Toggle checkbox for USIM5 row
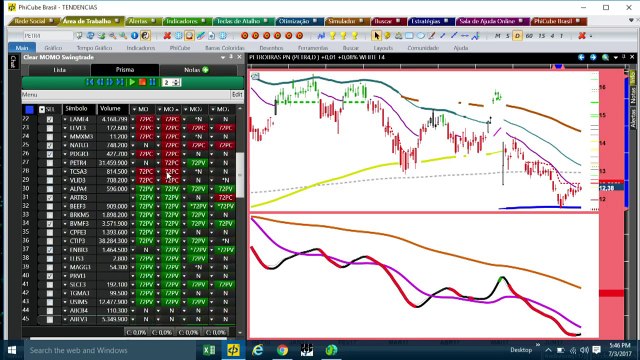640x360 pixels. click(x=50, y=302)
